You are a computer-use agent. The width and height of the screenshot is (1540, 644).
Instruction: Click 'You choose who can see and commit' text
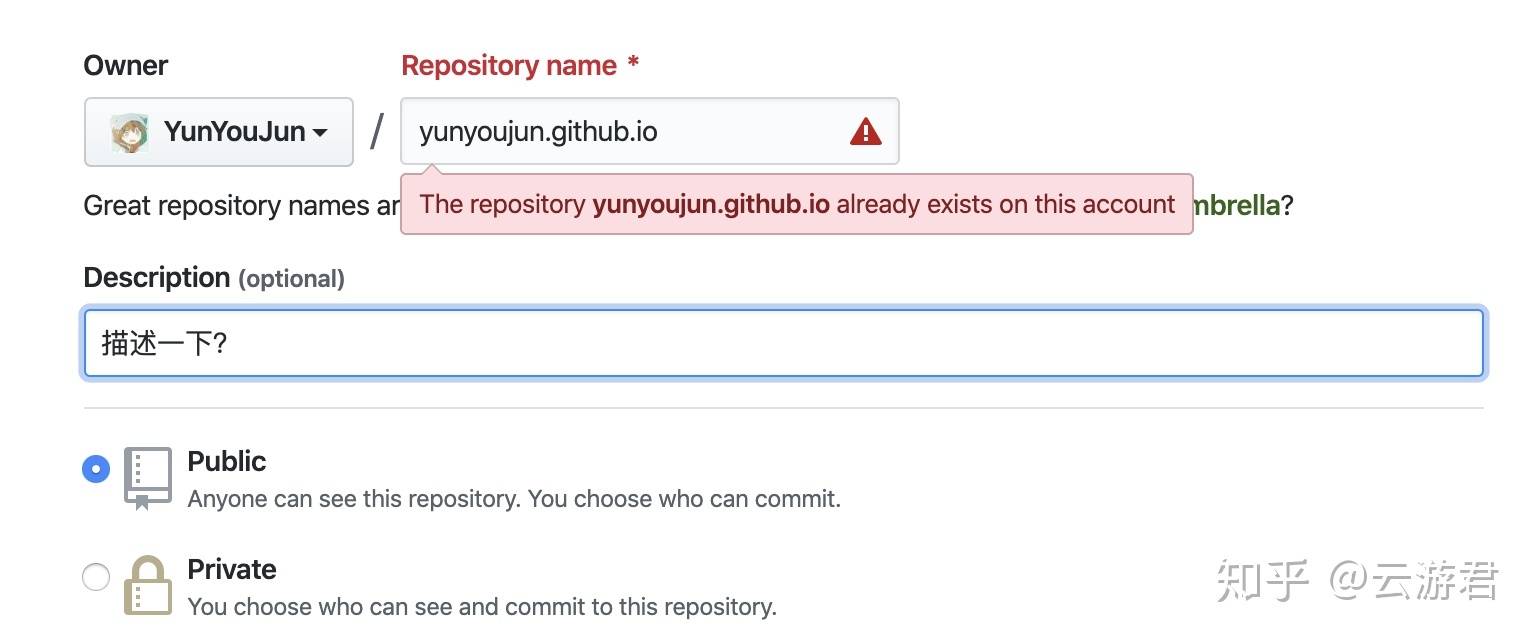[482, 606]
